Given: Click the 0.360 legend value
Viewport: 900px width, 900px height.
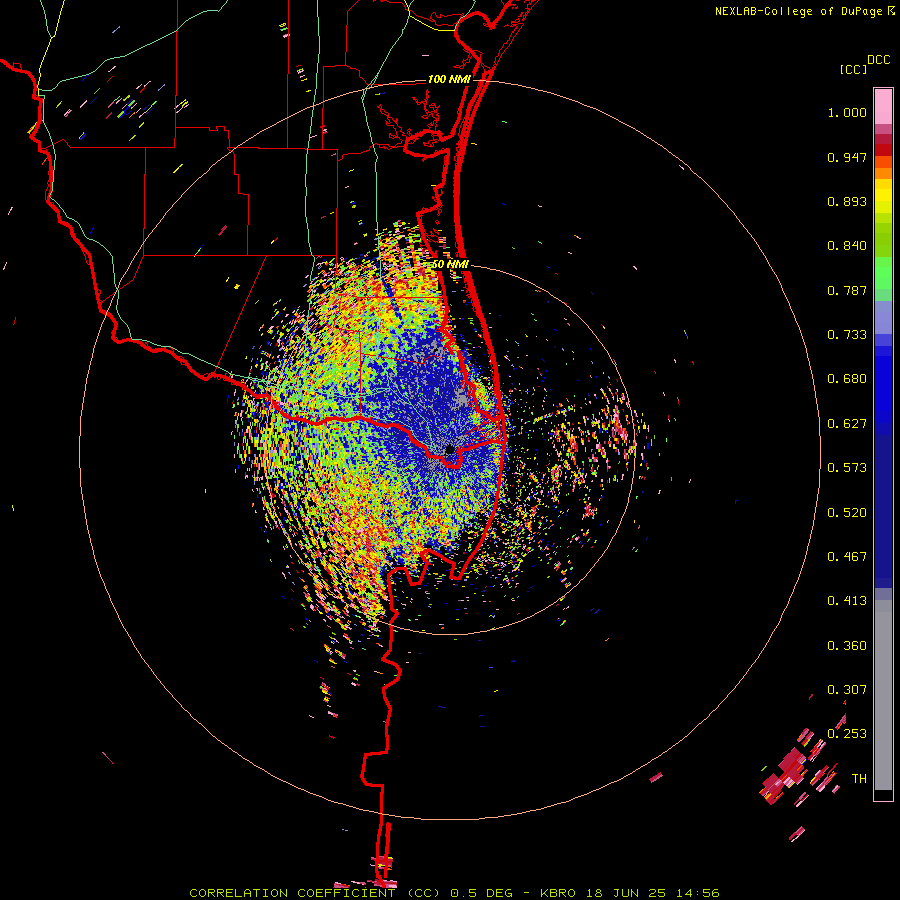Looking at the screenshot, I should pyautogui.click(x=847, y=646).
